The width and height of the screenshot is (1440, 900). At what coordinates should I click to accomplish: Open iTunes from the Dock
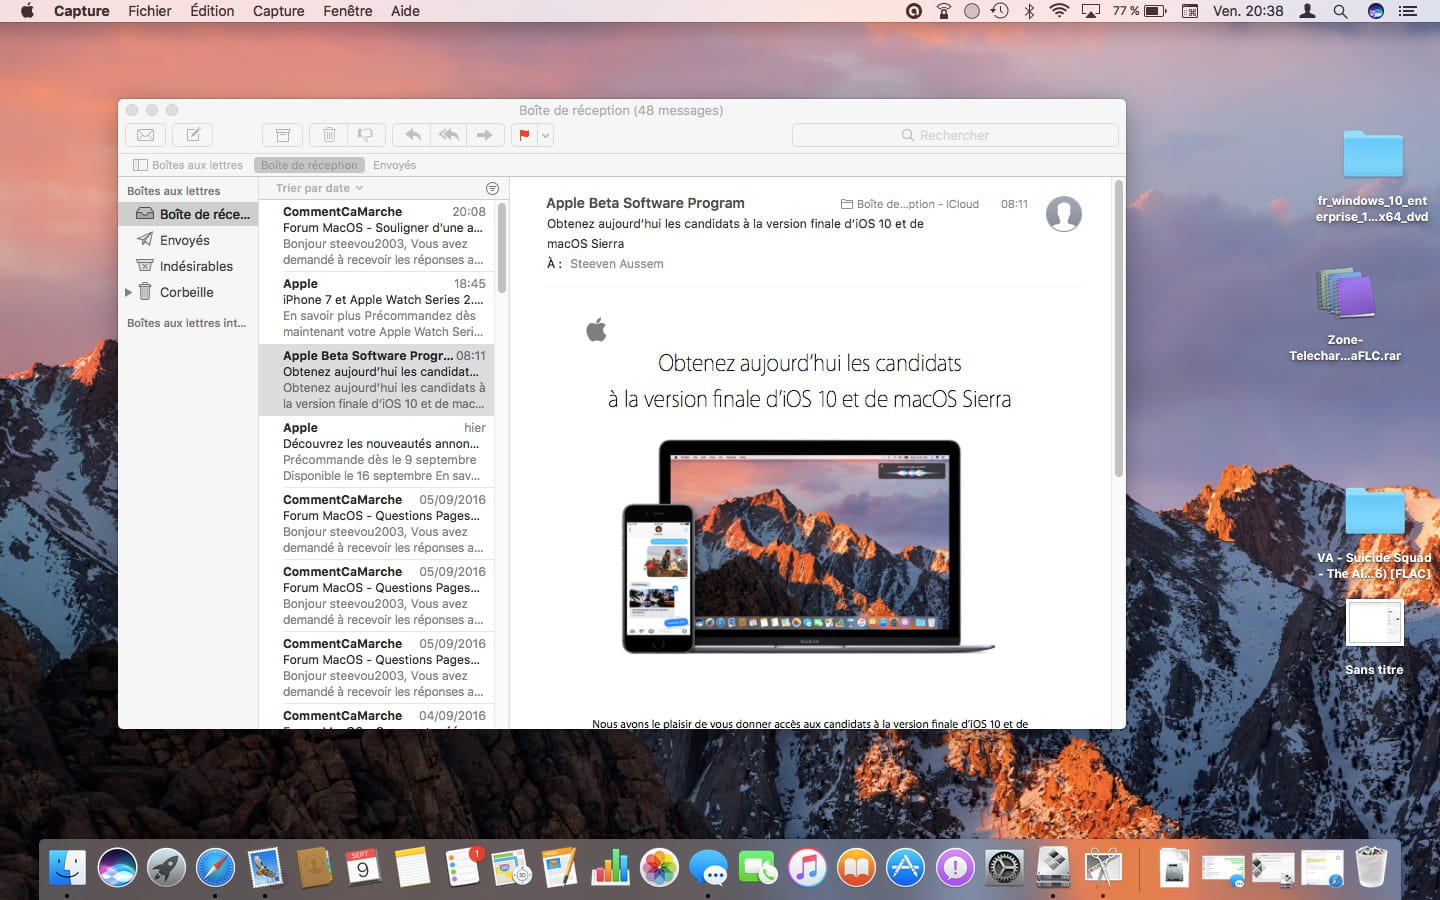point(807,867)
